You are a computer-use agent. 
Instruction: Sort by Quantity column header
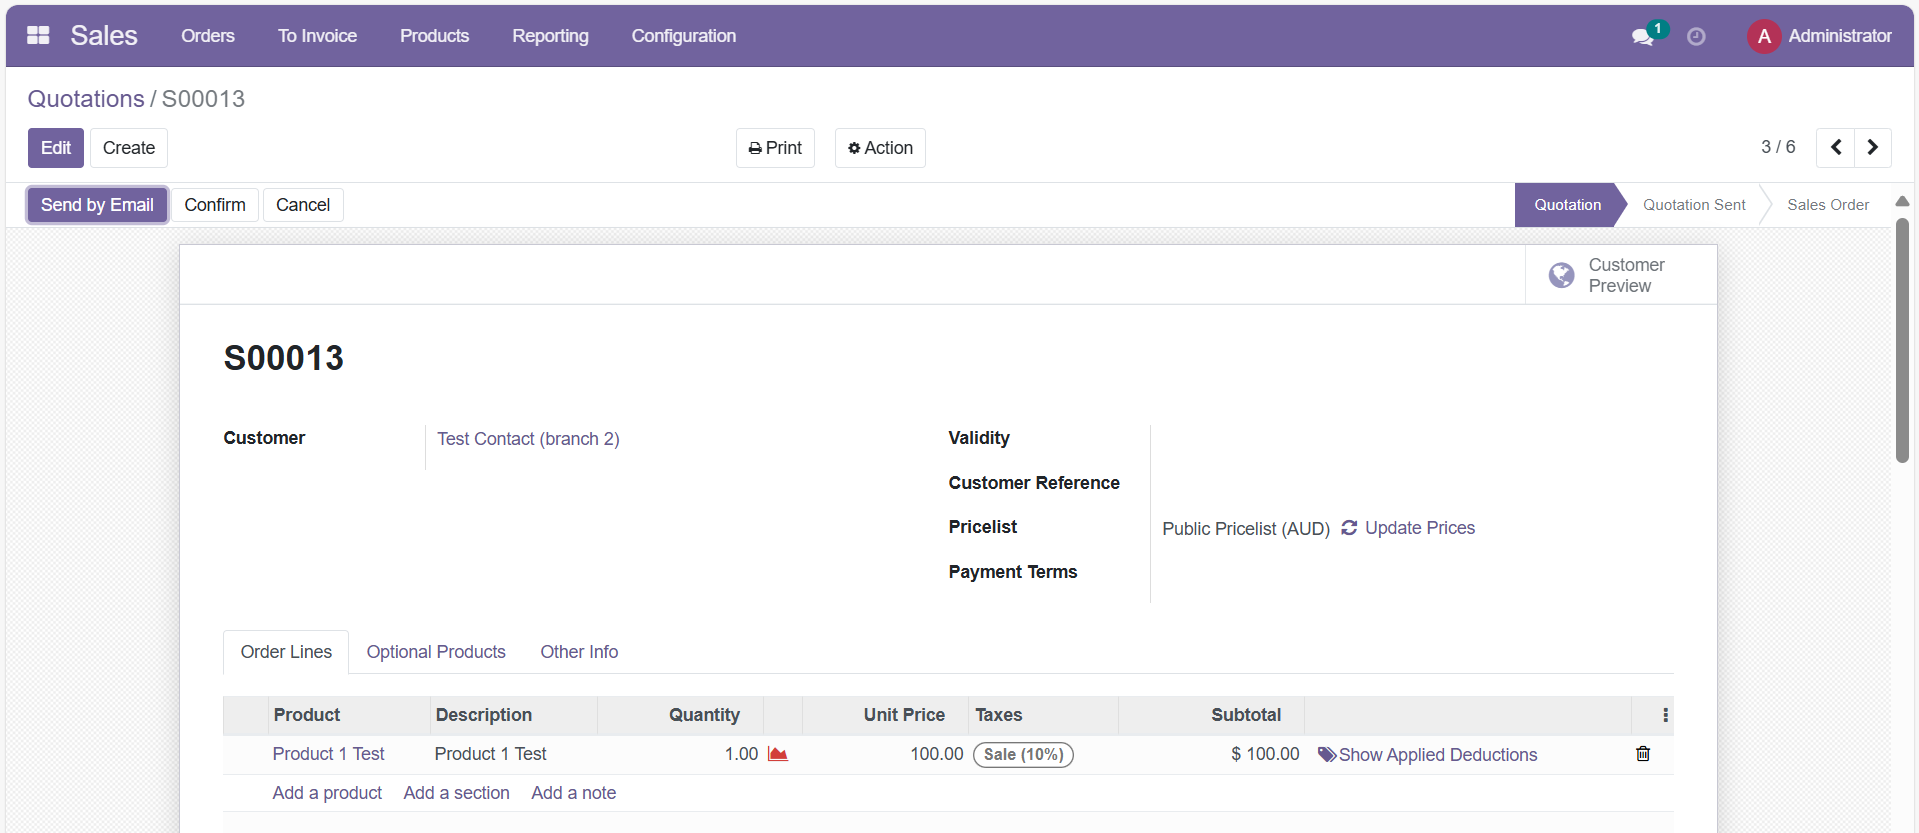(681, 715)
